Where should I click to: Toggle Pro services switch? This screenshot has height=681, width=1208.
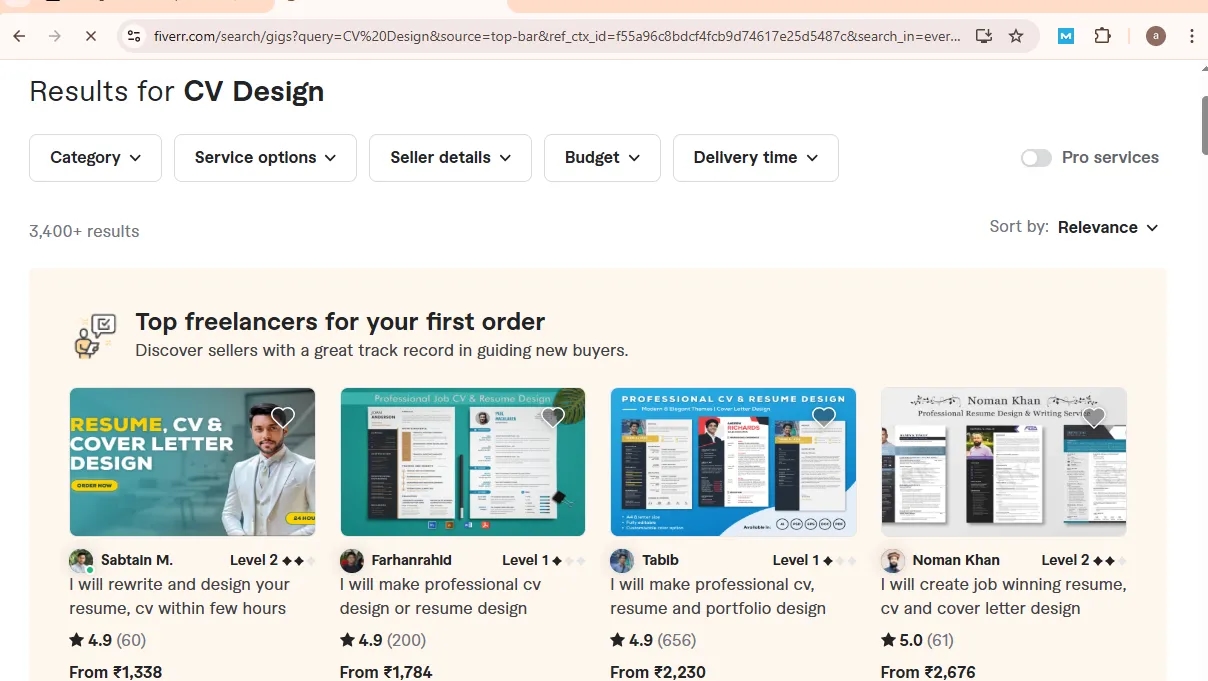[1036, 158]
